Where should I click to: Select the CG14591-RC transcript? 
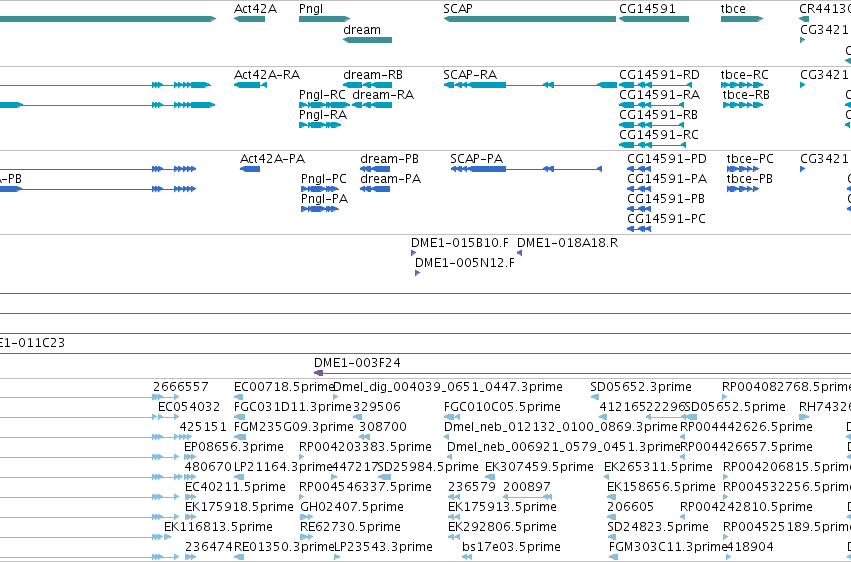coord(652,145)
